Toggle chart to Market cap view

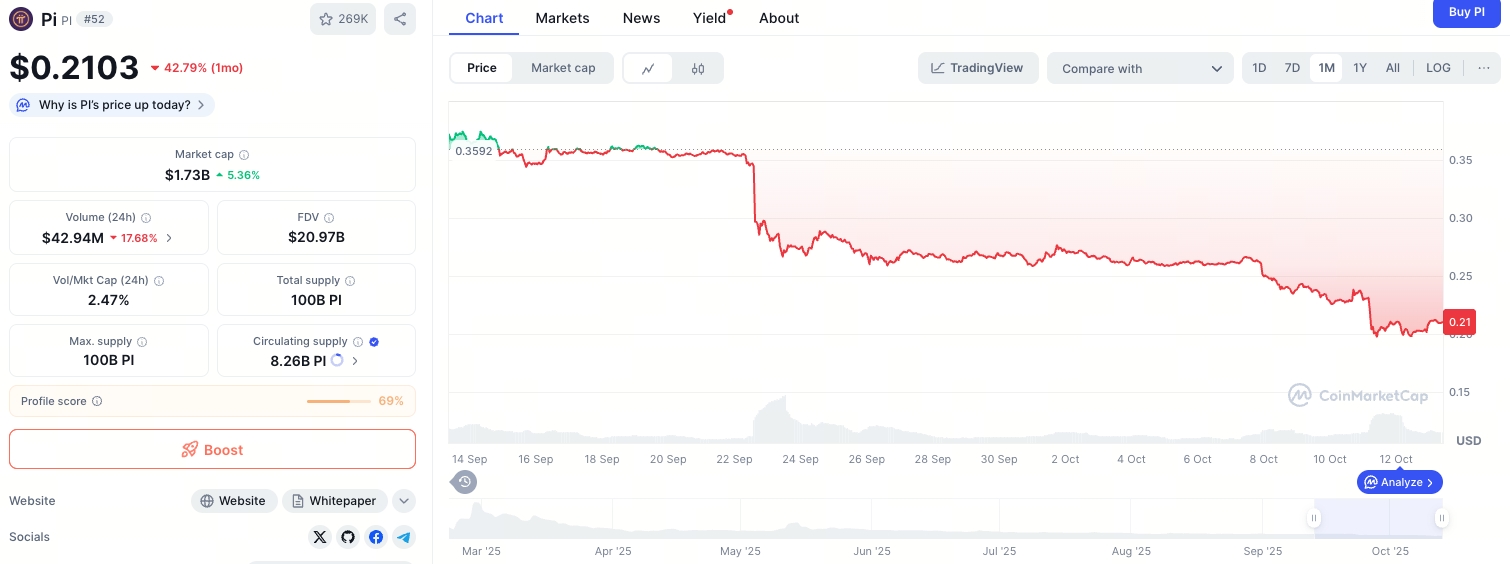(x=563, y=68)
